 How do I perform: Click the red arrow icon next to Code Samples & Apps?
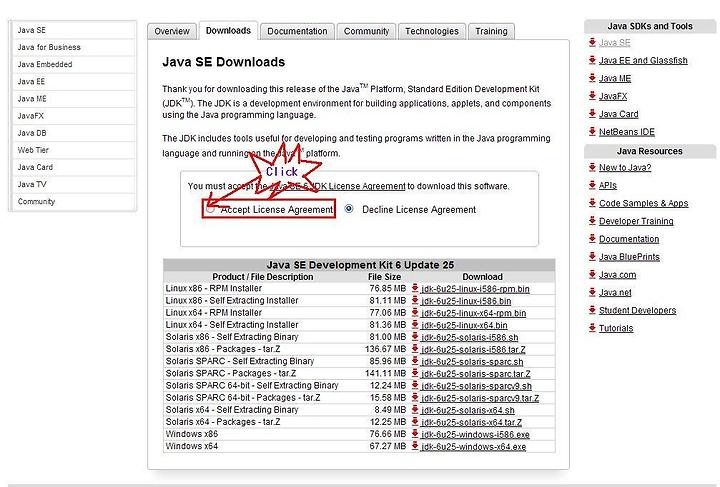(592, 203)
